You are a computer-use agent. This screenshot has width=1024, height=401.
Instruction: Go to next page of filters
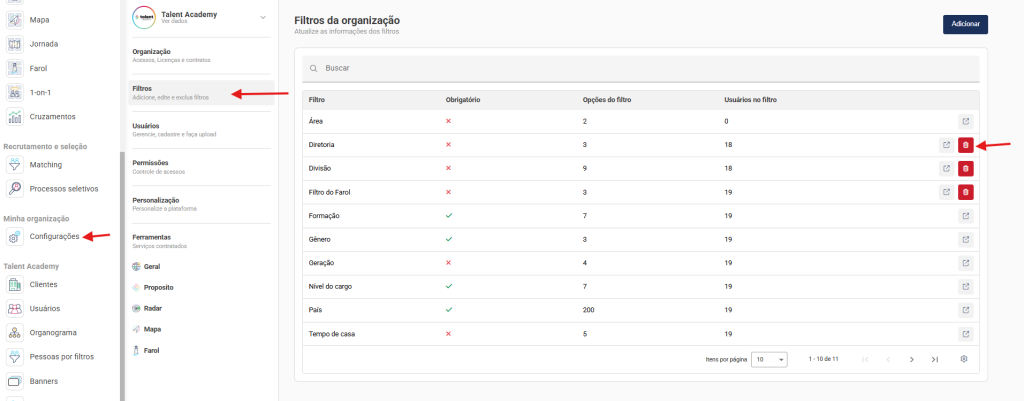click(911, 359)
